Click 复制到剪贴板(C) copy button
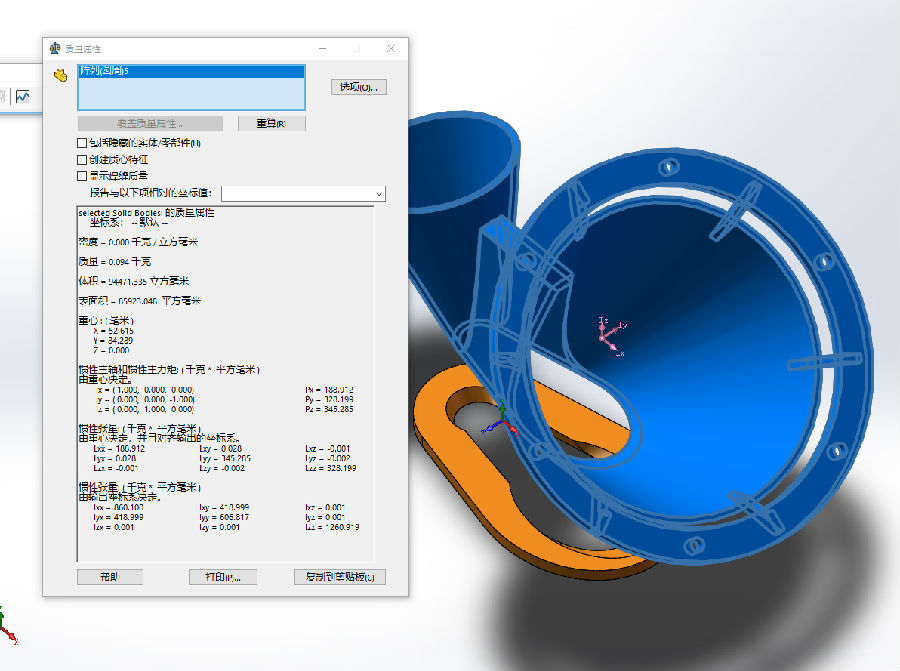The height and width of the screenshot is (671, 900). coord(340,577)
